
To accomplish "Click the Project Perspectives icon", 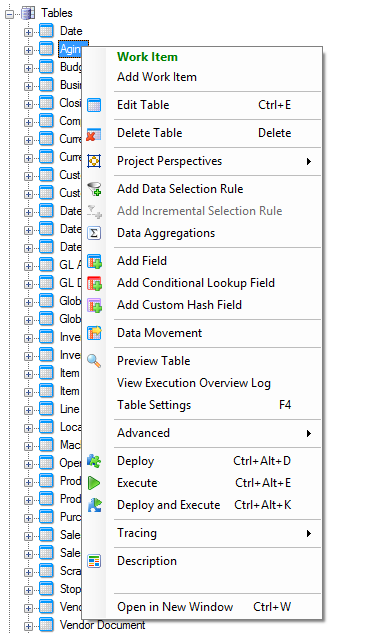I will coord(94,161).
